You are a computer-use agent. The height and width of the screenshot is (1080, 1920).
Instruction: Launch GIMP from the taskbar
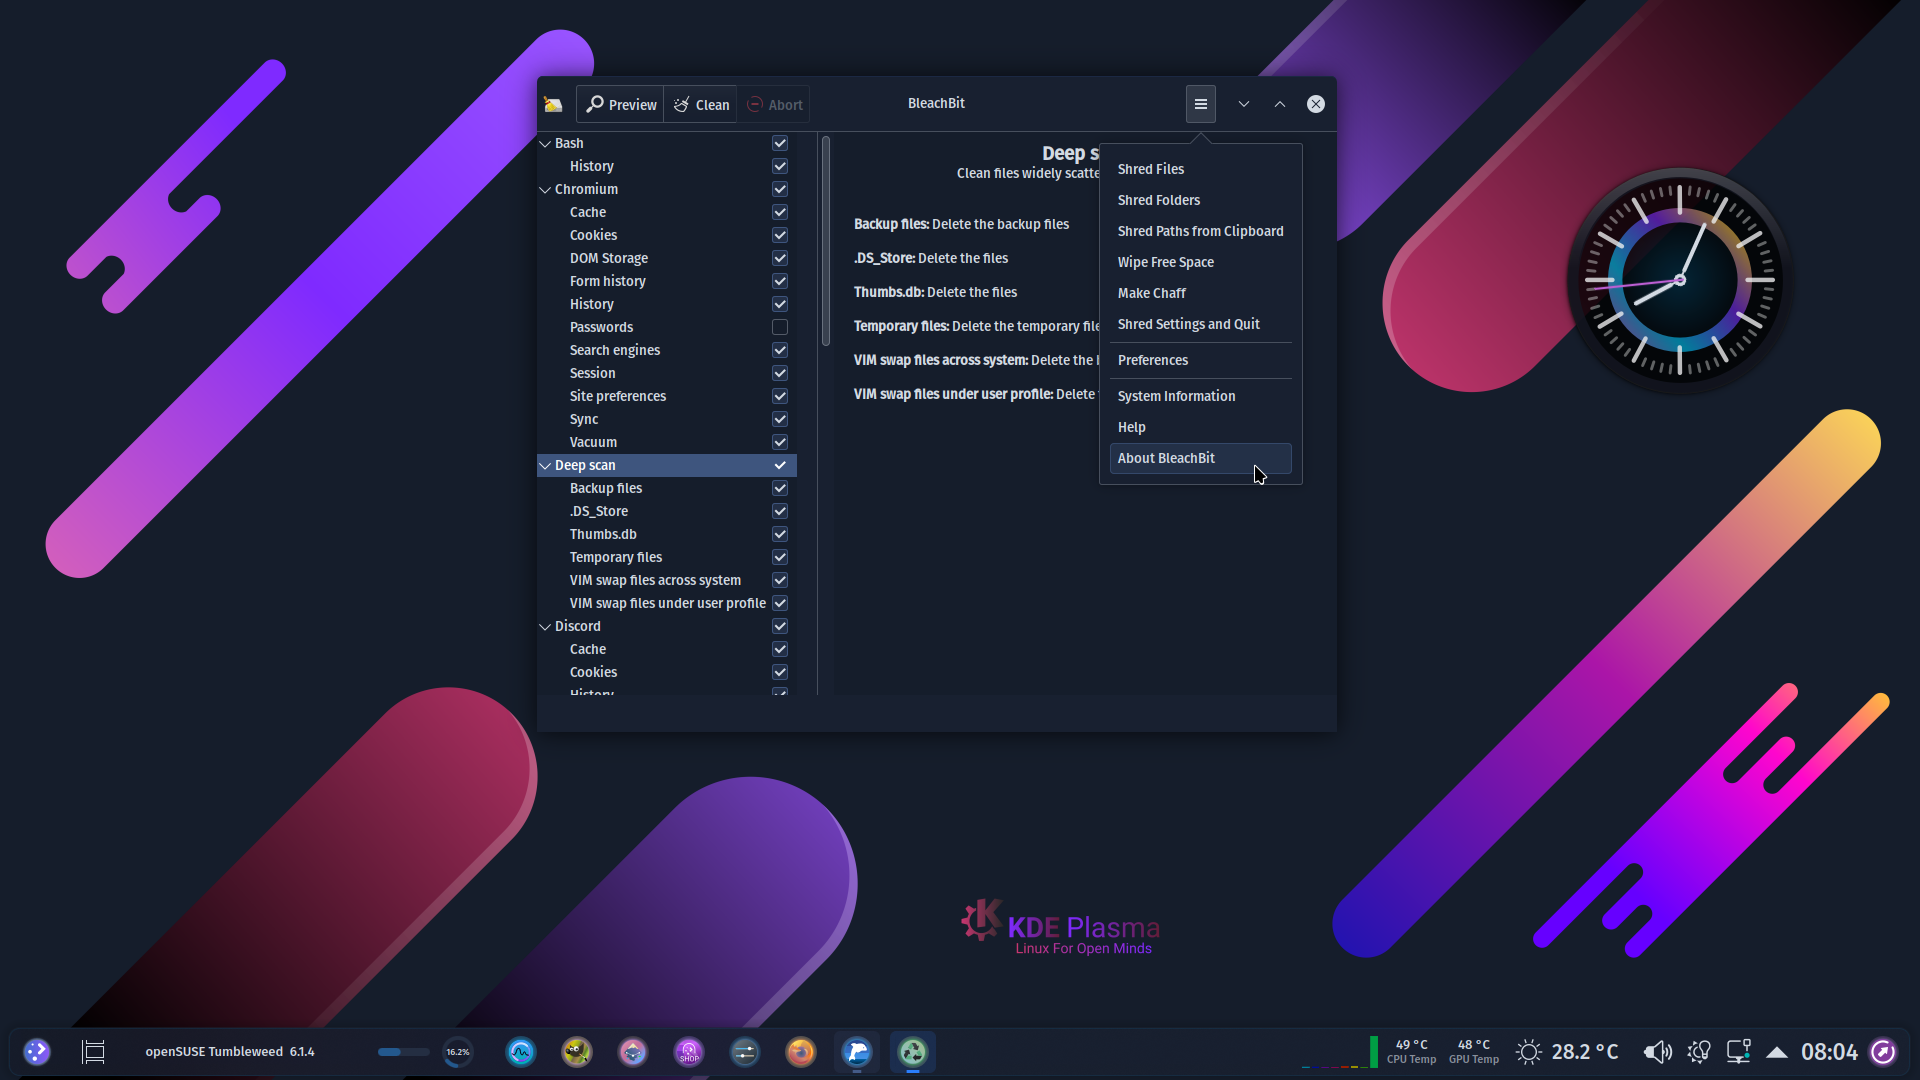click(x=577, y=1052)
